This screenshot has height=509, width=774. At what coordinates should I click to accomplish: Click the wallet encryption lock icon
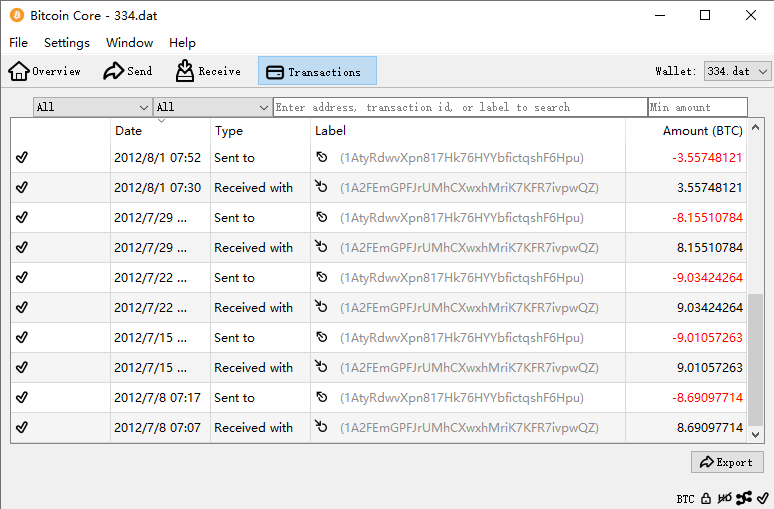[706, 498]
